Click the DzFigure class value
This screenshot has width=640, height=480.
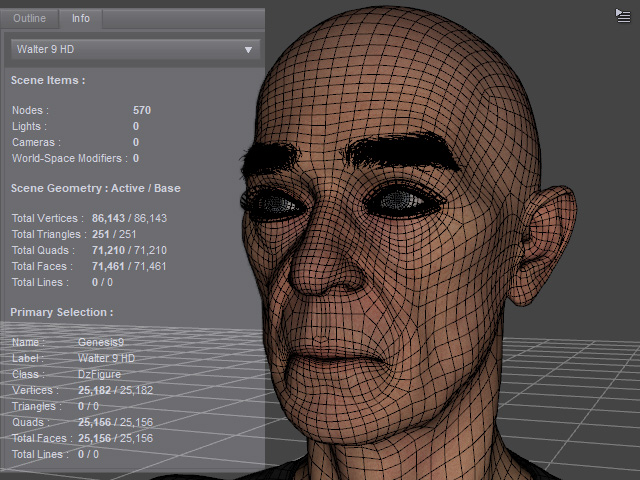(x=99, y=374)
